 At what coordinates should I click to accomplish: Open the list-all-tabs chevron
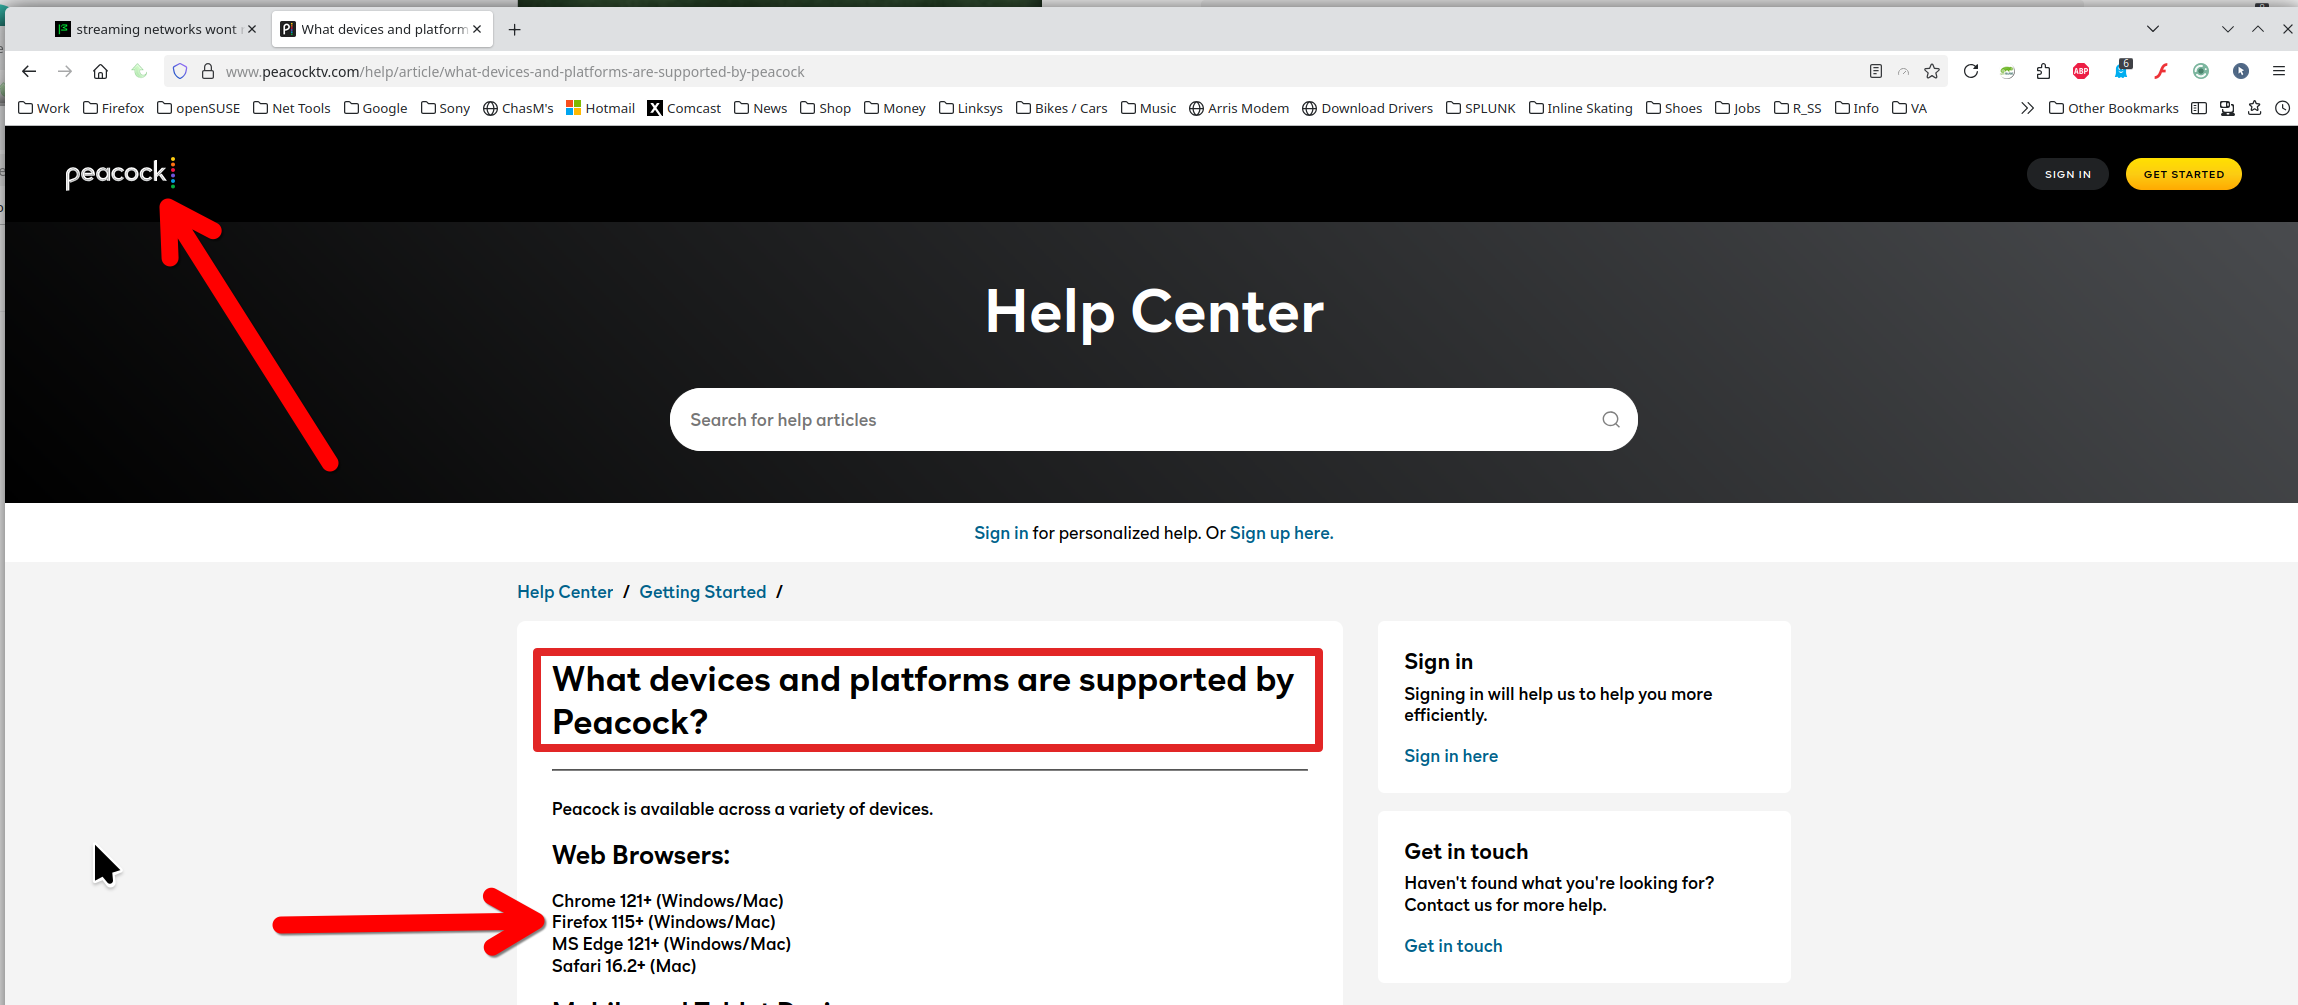pos(2153,29)
